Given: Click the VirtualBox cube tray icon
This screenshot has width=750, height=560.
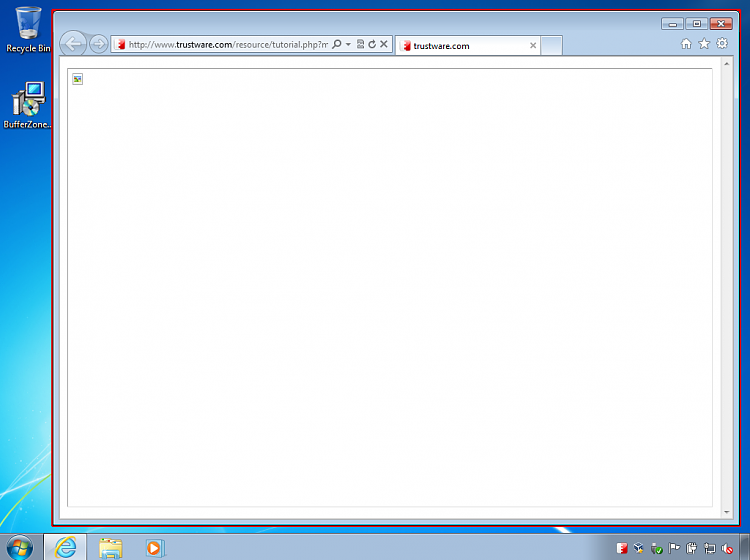Looking at the screenshot, I should (639, 549).
